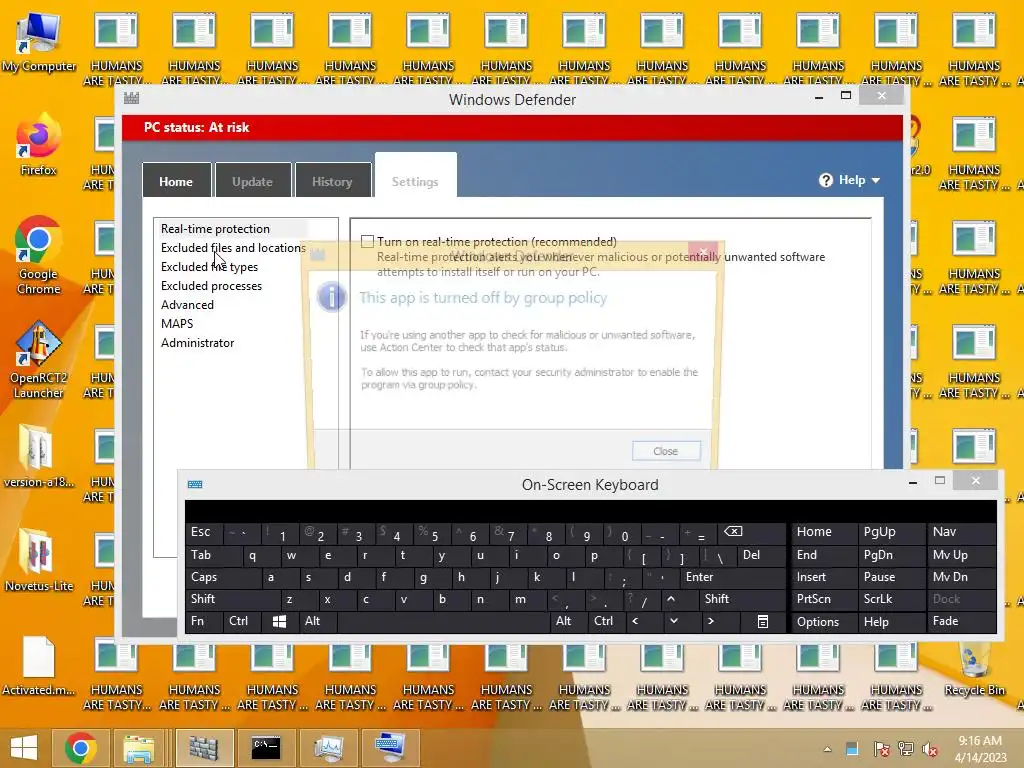Image resolution: width=1024 pixels, height=768 pixels.
Task: Click Mv Up key on On-Screen Keyboard
Action: click(961, 555)
